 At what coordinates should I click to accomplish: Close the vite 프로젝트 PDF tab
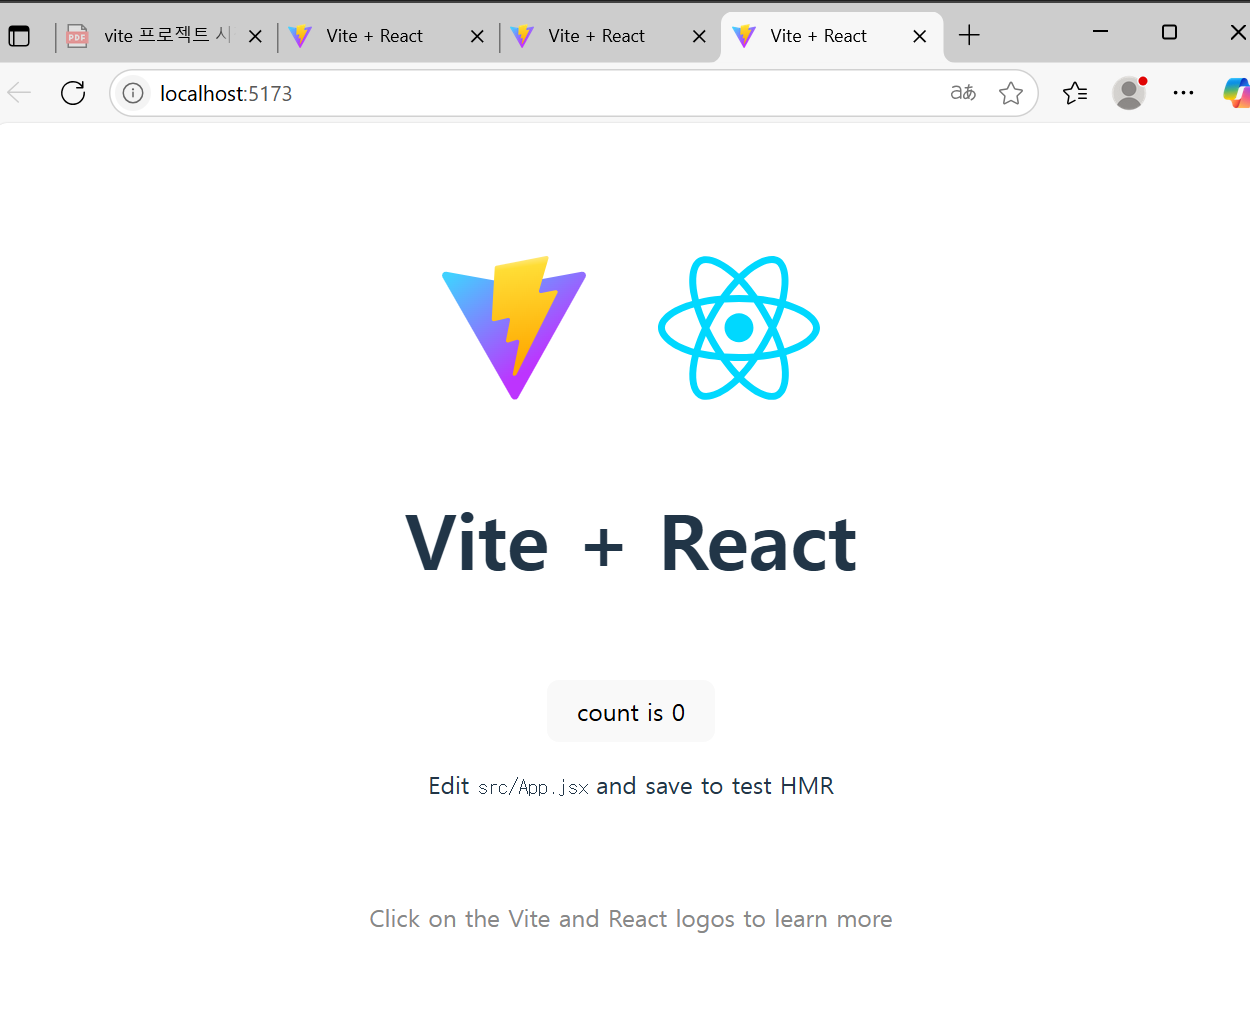point(255,36)
